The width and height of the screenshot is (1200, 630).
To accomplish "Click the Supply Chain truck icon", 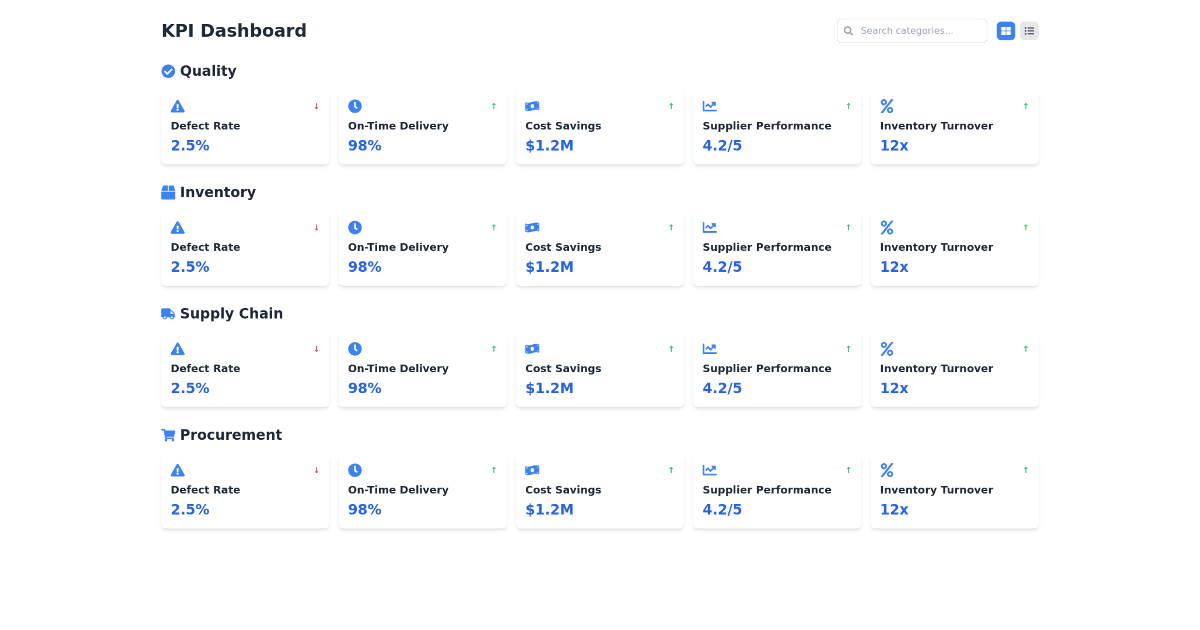I will click(x=168, y=313).
